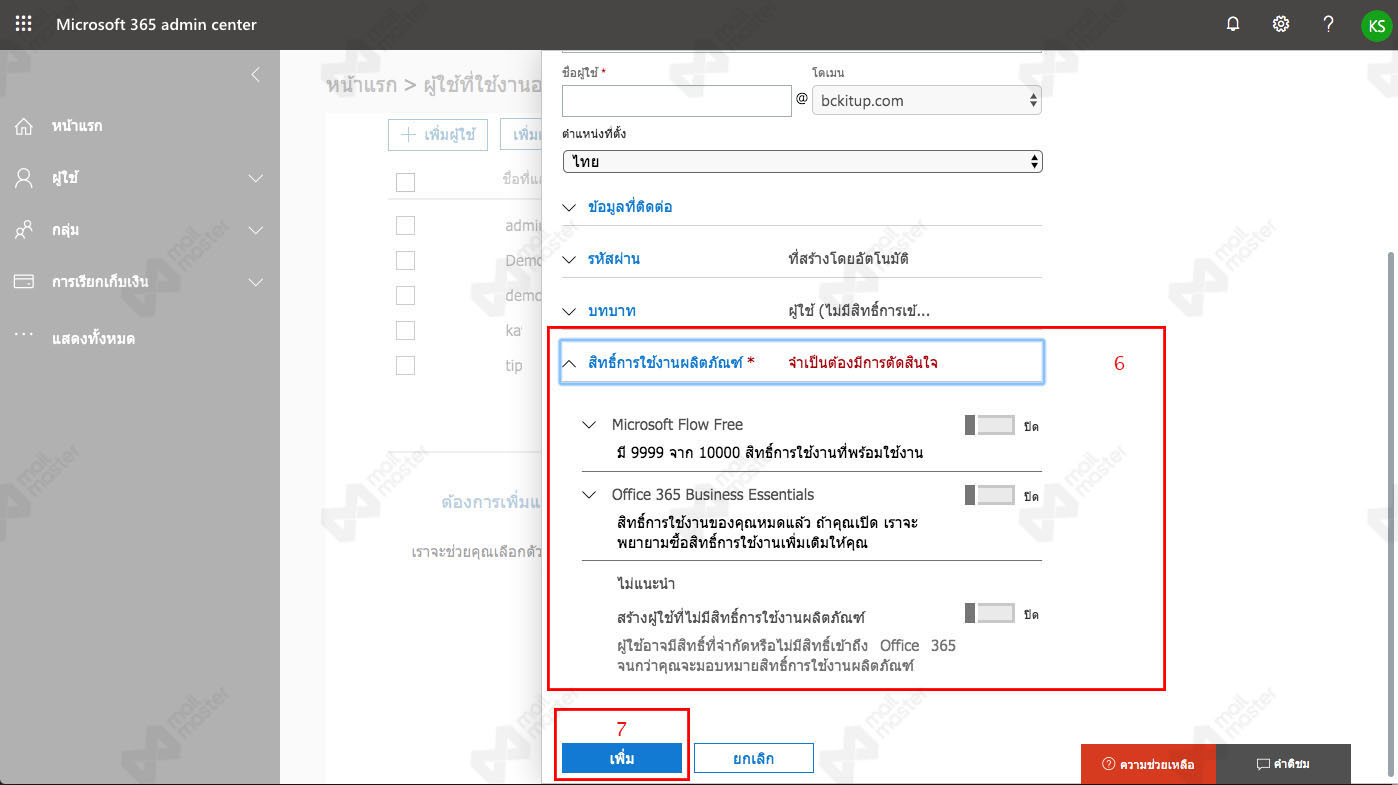Toggle Office 365 Business Essentials license switch
The image size is (1398, 785).
point(989,496)
